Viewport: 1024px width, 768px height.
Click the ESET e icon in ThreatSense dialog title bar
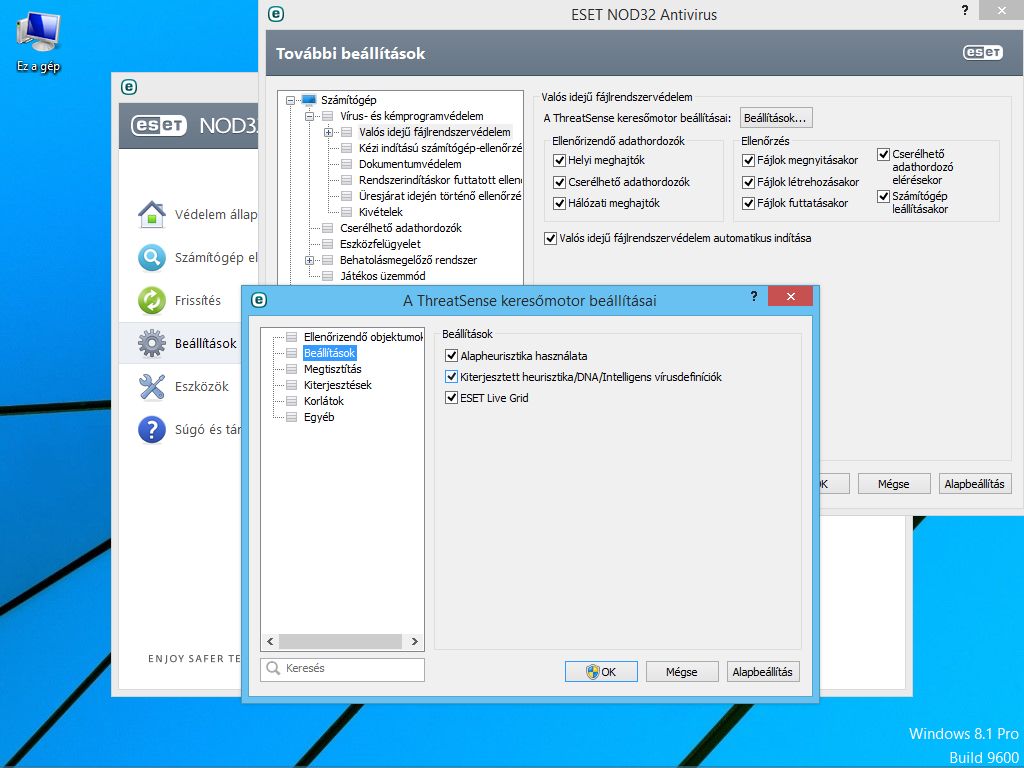click(259, 300)
